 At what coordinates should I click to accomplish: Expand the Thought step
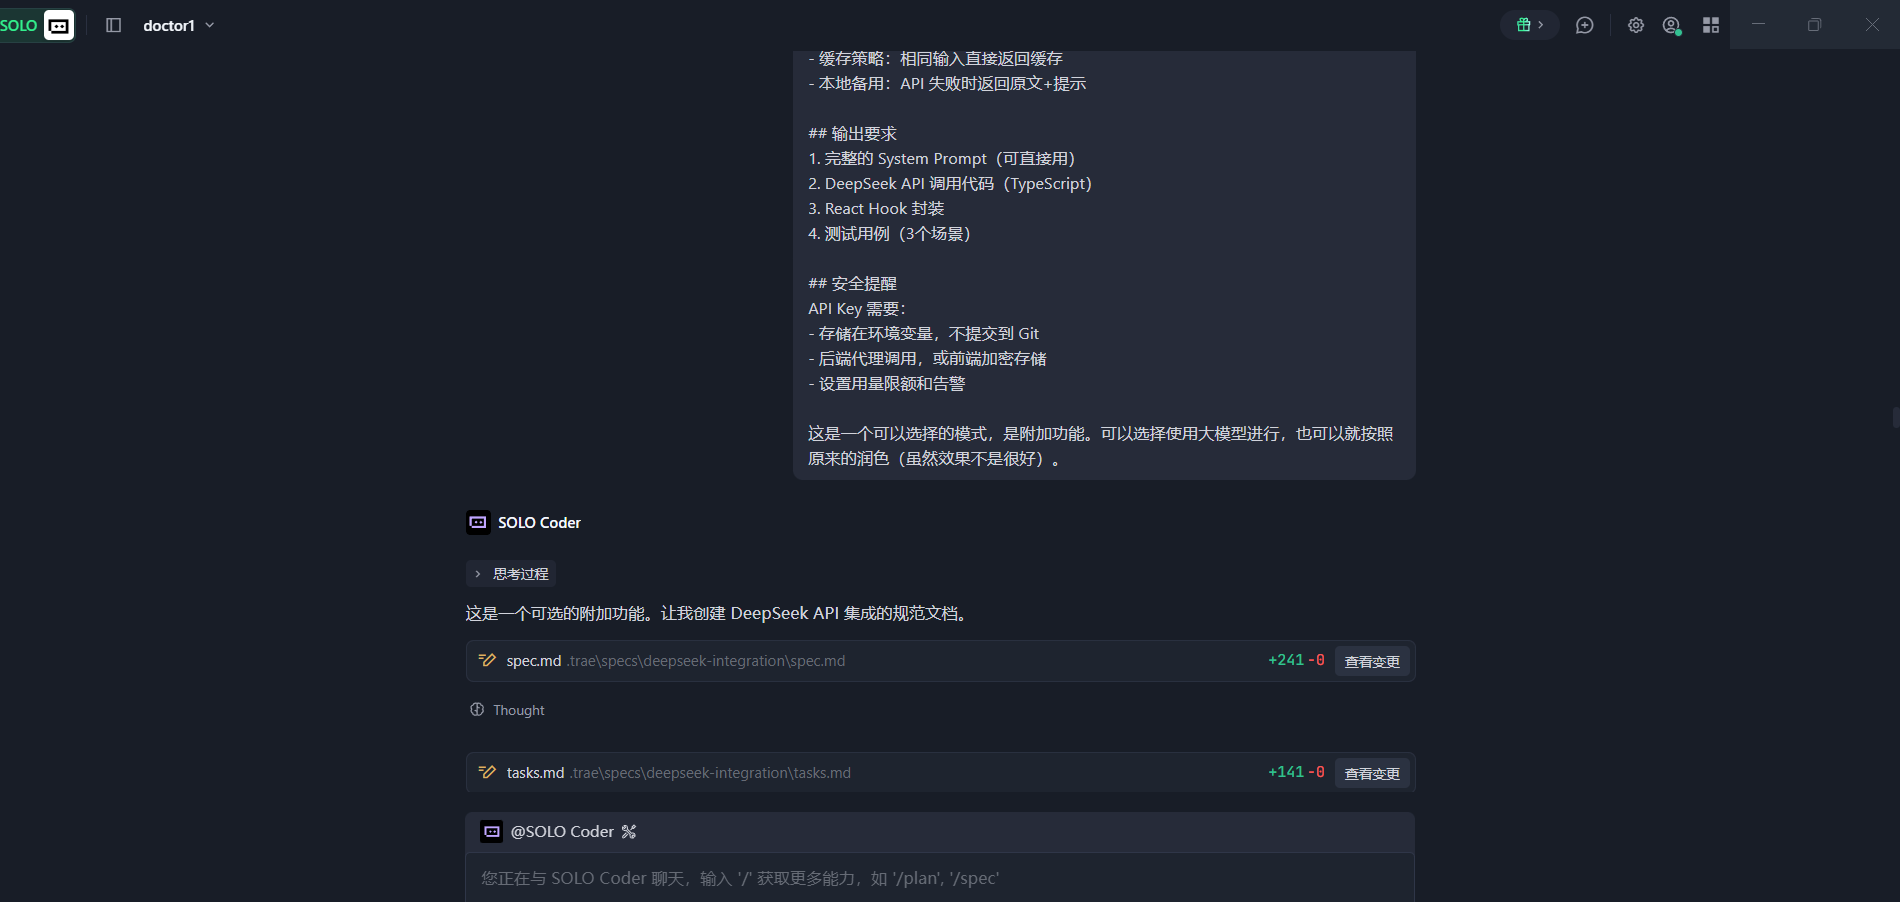(508, 710)
